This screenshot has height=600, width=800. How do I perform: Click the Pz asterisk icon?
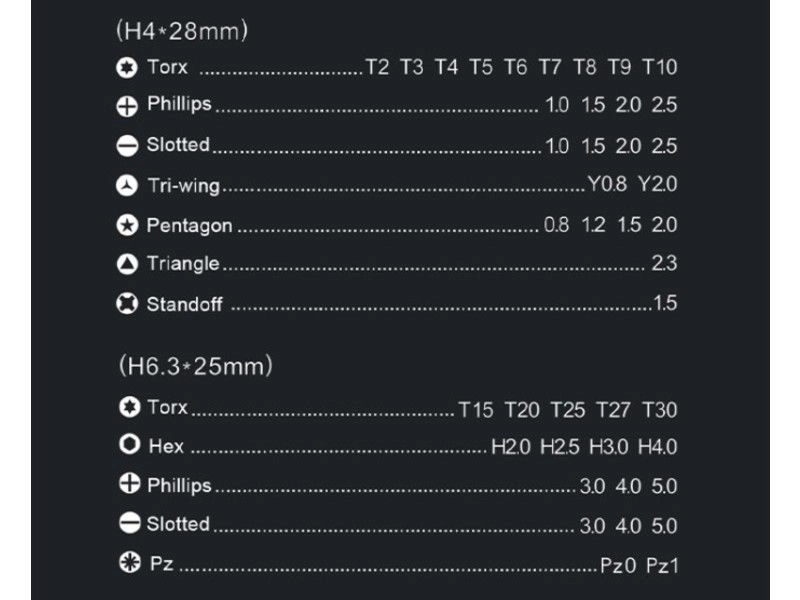[130, 562]
